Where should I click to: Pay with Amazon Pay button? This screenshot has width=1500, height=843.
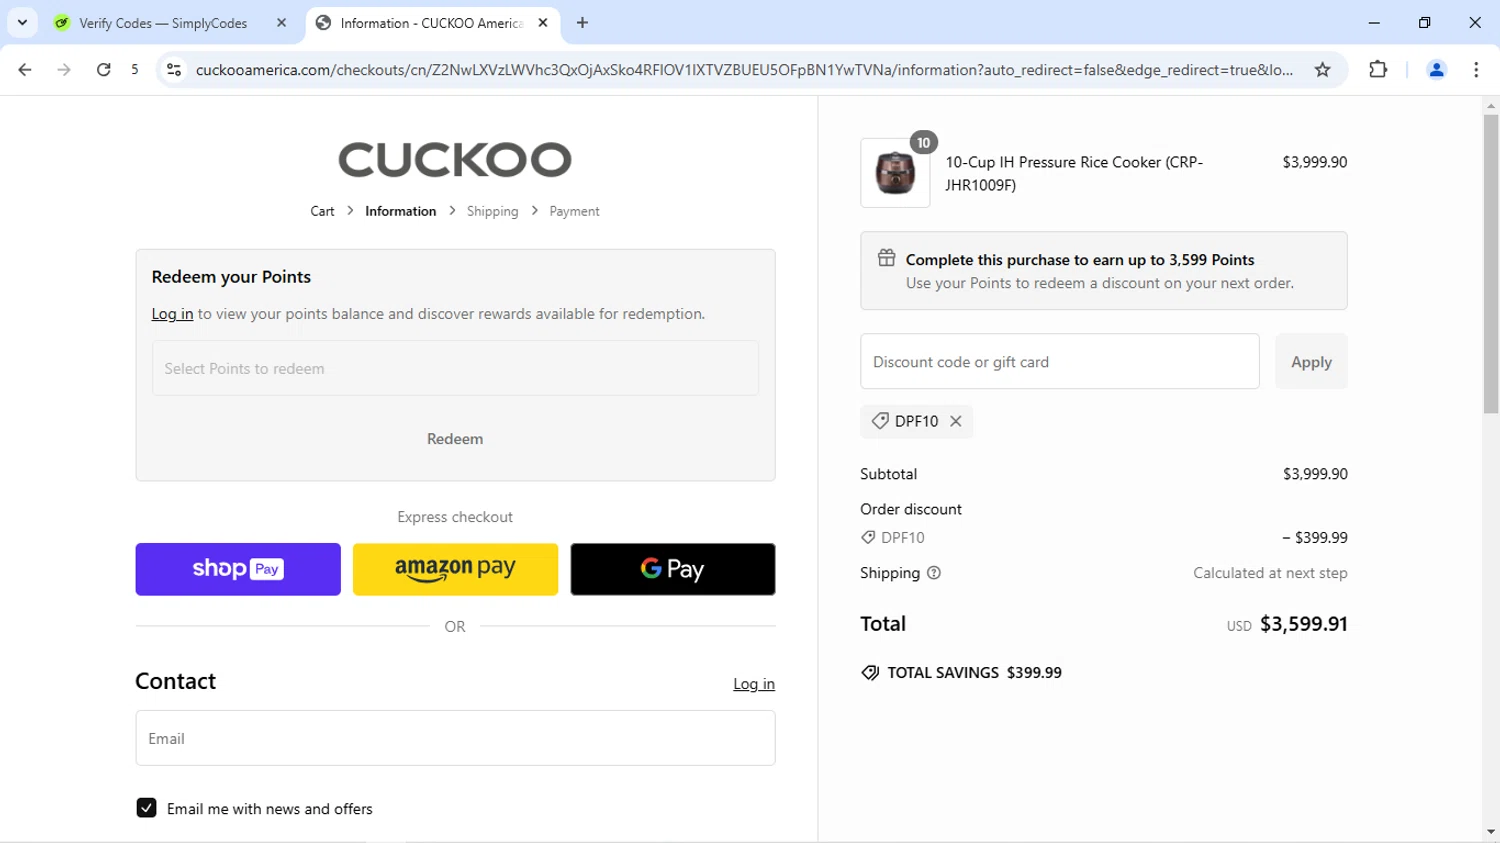[455, 569]
